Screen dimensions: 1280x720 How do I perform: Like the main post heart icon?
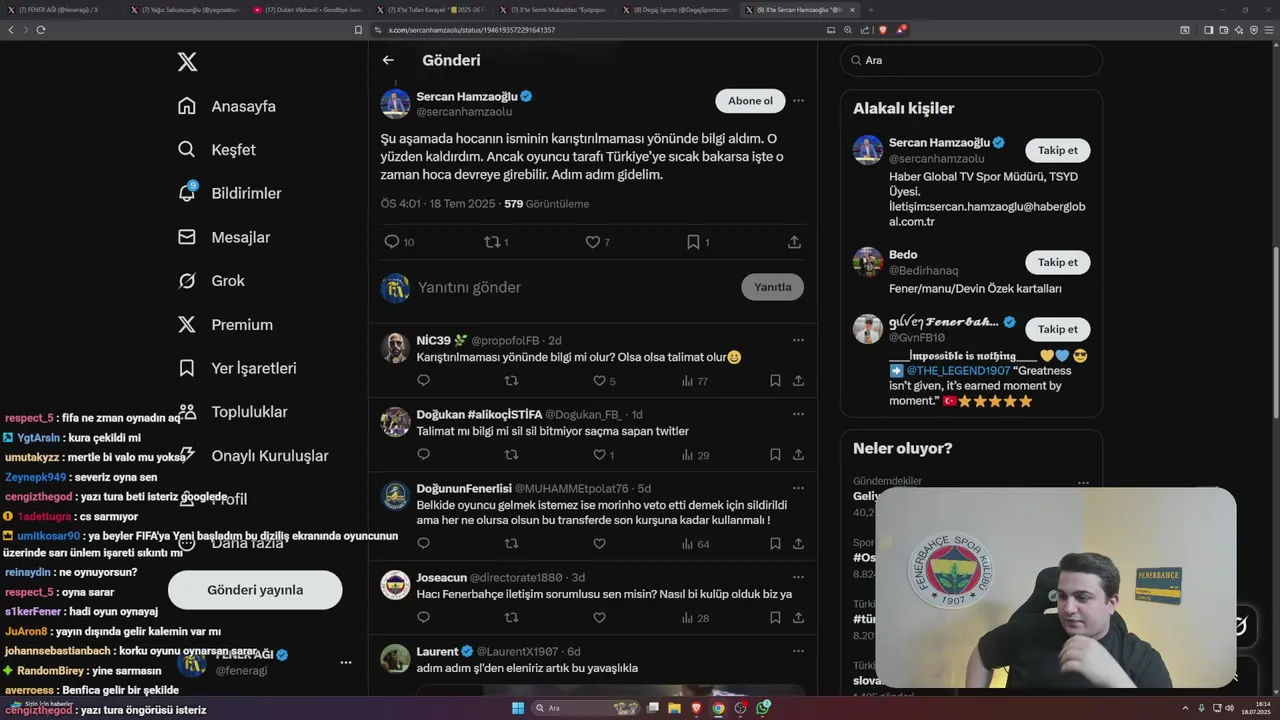click(x=592, y=242)
